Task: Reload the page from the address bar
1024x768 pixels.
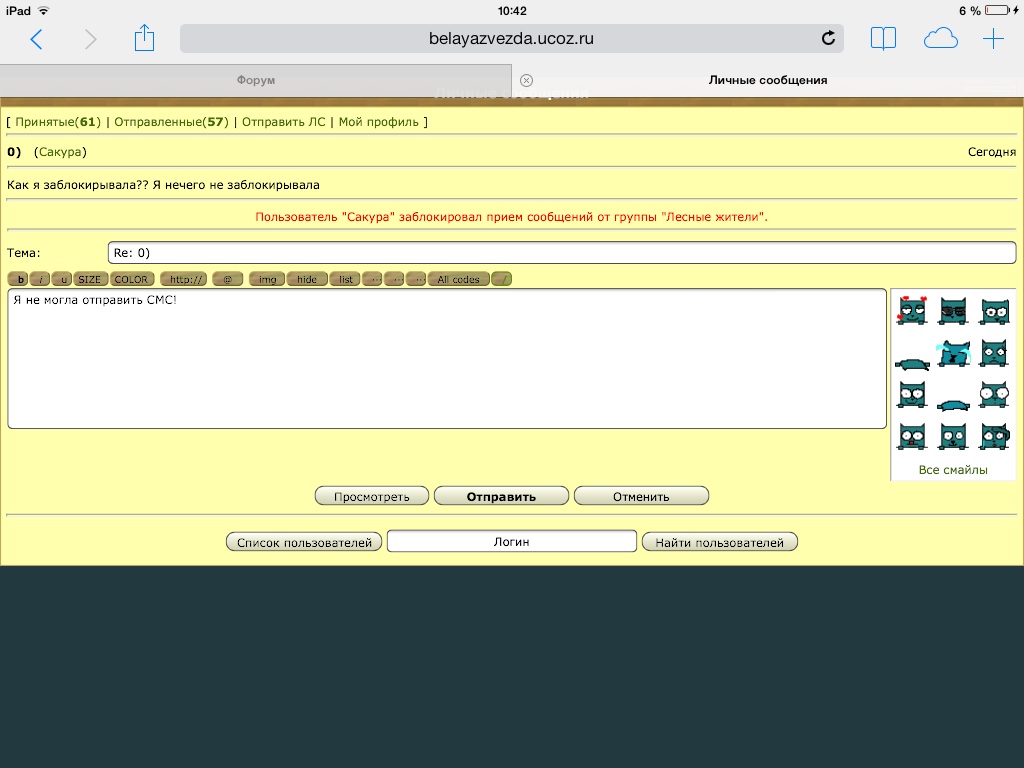Action: [x=828, y=39]
